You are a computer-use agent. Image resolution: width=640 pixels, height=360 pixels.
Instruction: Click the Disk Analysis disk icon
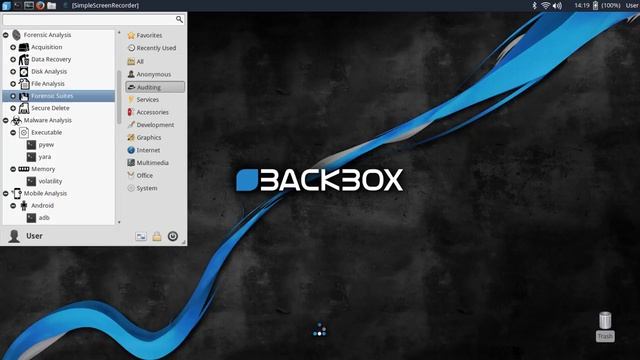(24, 72)
